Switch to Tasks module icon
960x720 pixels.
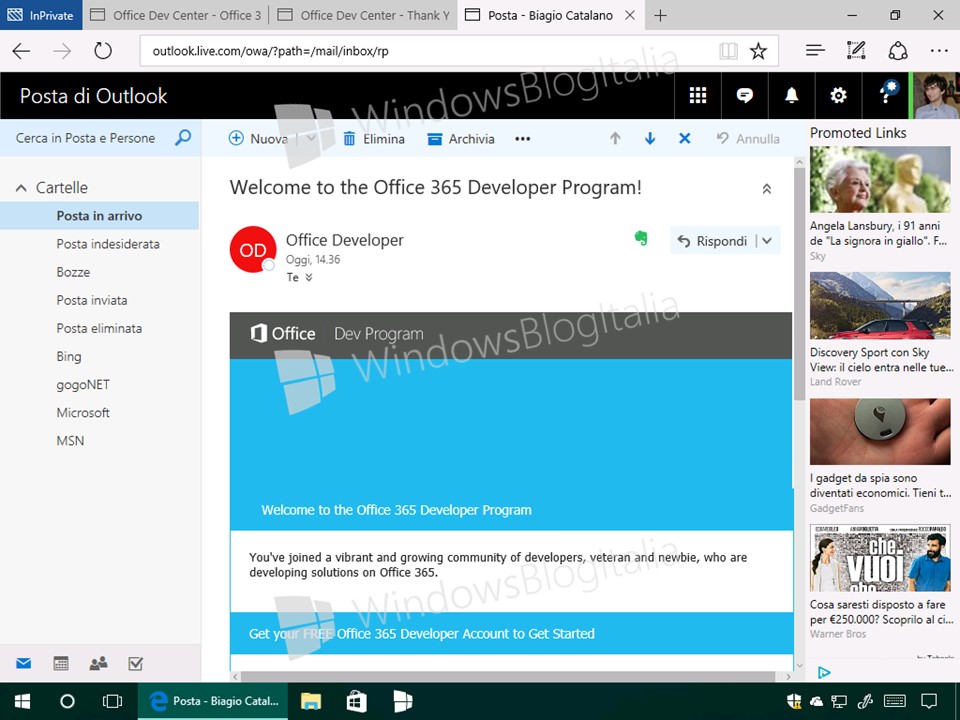(135, 664)
